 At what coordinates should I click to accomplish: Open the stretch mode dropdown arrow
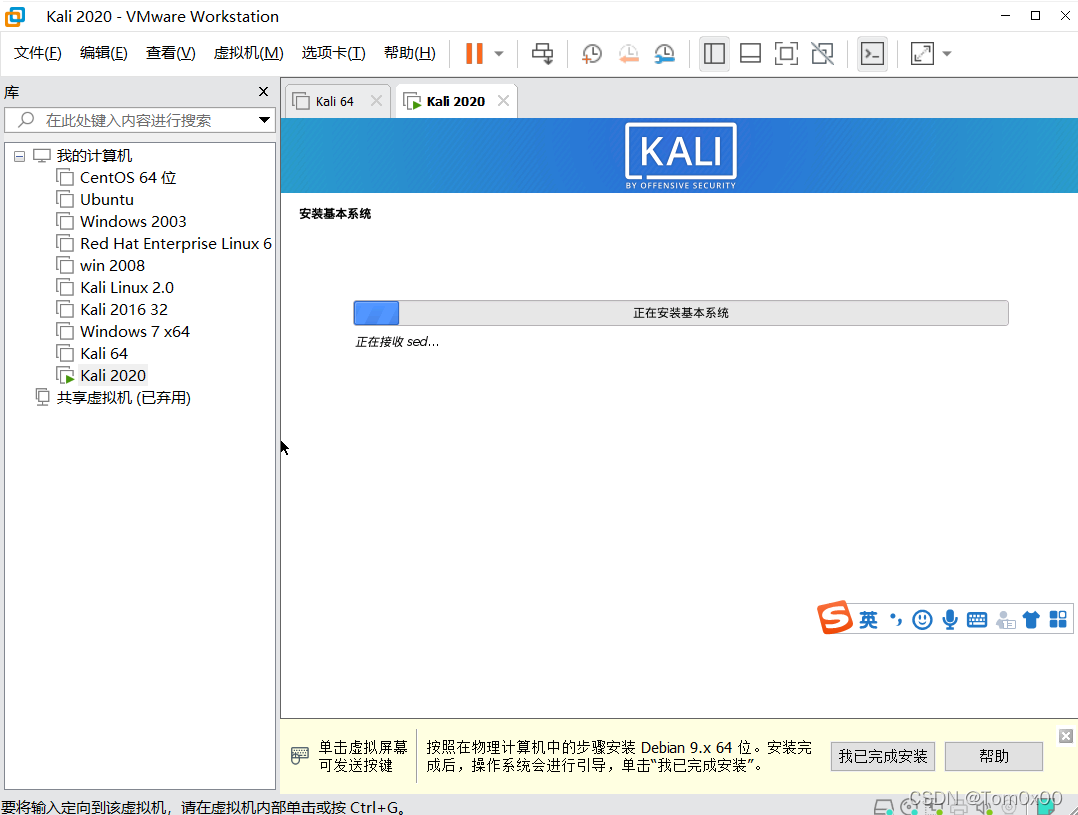pyautogui.click(x=947, y=54)
